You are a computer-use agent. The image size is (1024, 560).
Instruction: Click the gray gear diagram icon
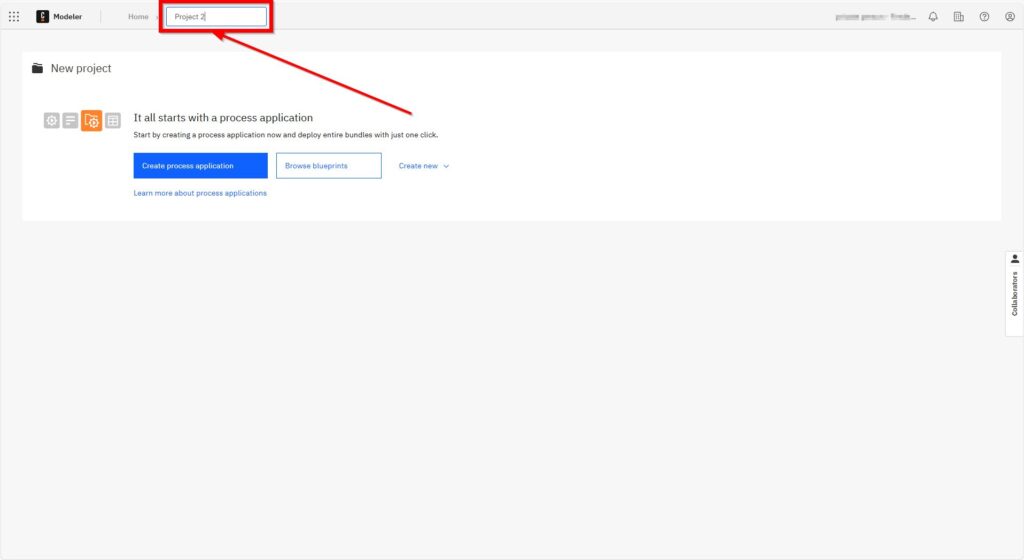click(x=52, y=120)
